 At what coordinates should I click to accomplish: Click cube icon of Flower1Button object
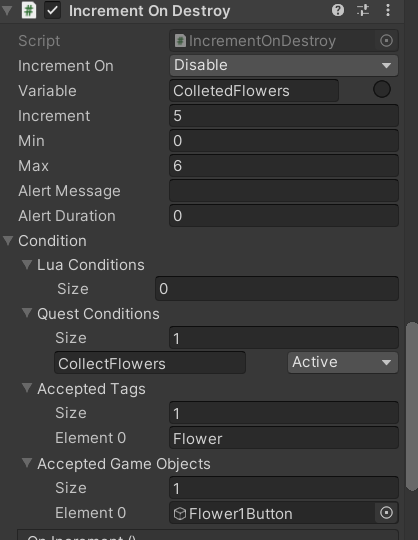(x=180, y=513)
